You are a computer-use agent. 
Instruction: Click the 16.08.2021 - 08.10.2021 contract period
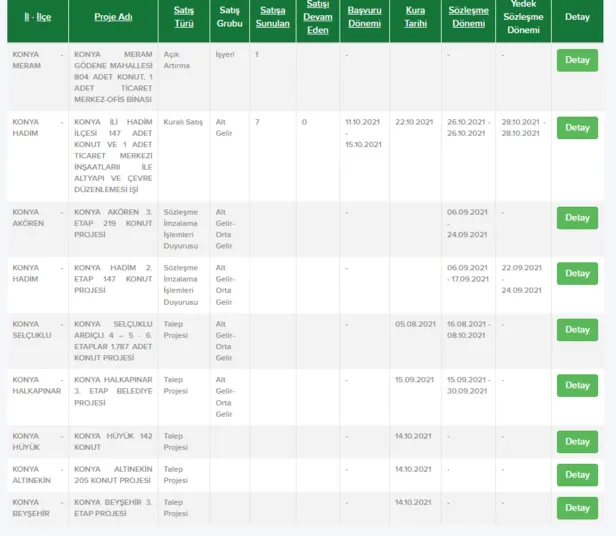point(469,330)
